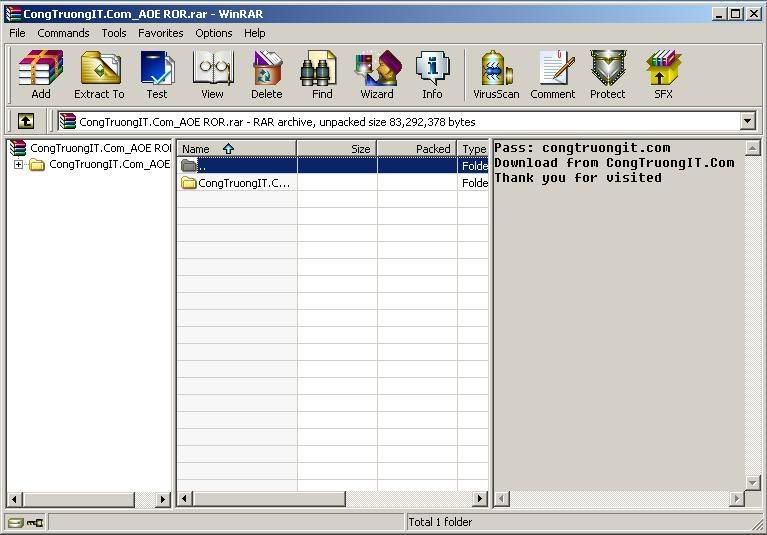Click the key password icon in status bar
Image resolution: width=767 pixels, height=535 pixels.
click(x=35, y=523)
